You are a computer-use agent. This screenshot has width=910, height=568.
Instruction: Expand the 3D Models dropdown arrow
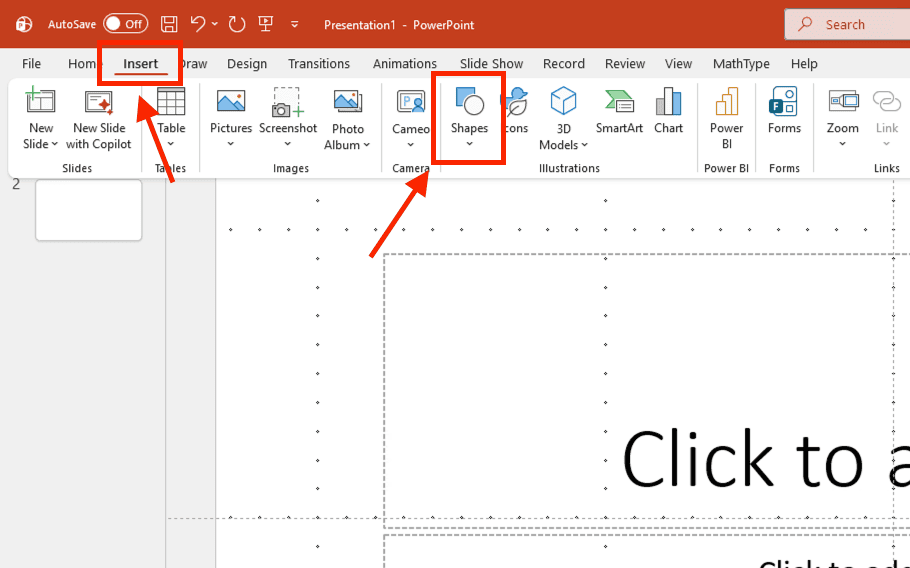pyautogui.click(x=584, y=145)
